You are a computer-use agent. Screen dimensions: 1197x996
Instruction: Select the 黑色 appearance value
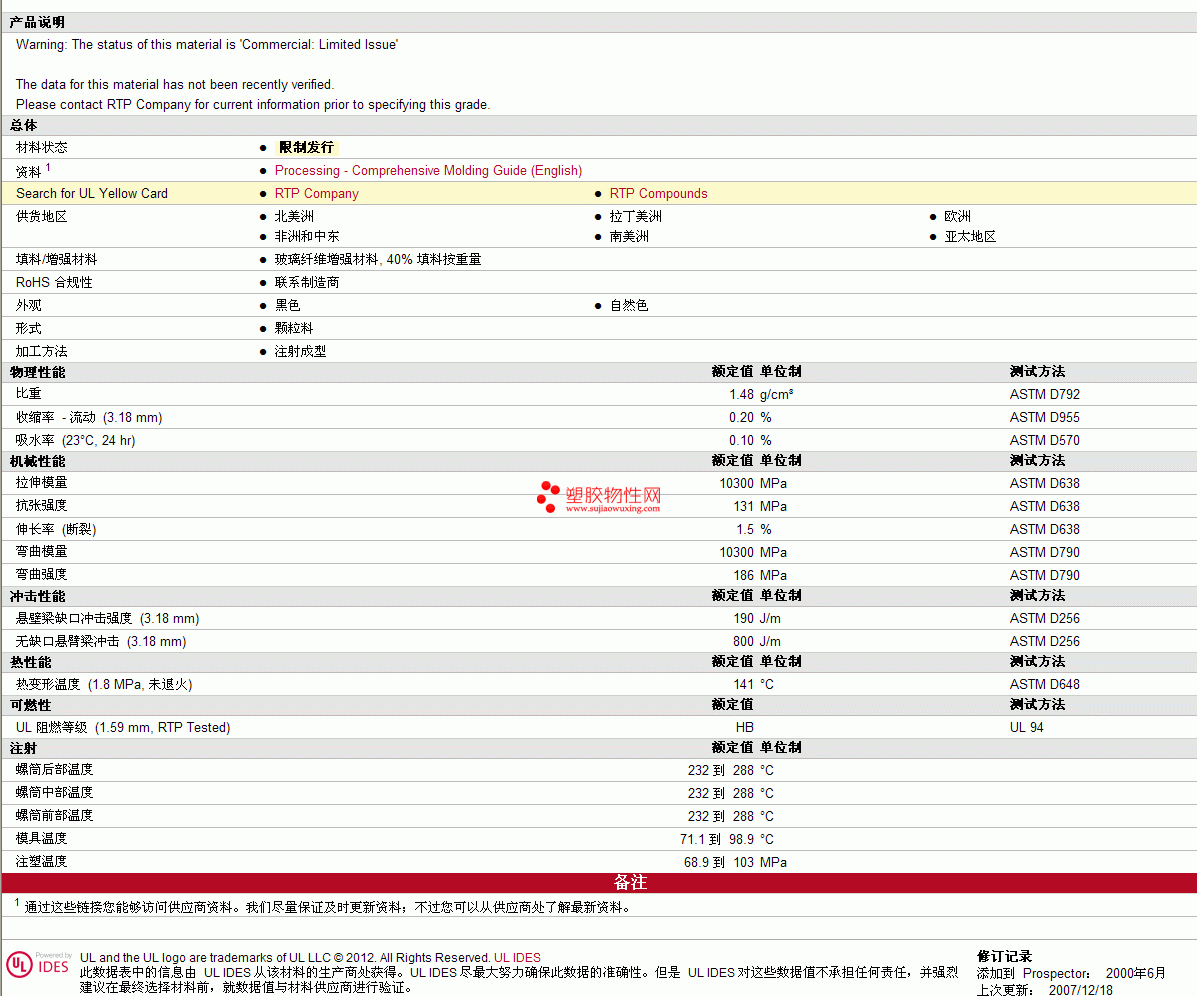tap(287, 305)
